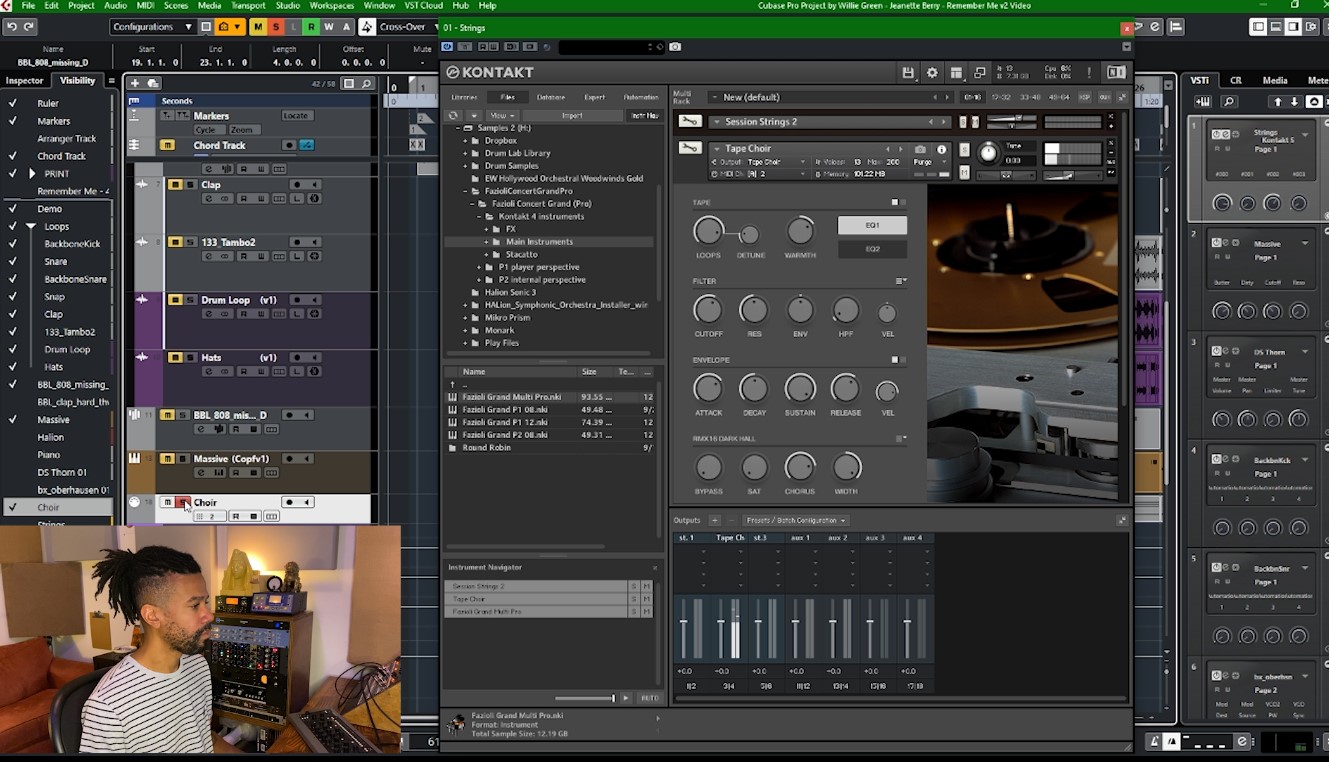
Task: Click the up arrow icon in VSTi panel
Action: click(1277, 102)
